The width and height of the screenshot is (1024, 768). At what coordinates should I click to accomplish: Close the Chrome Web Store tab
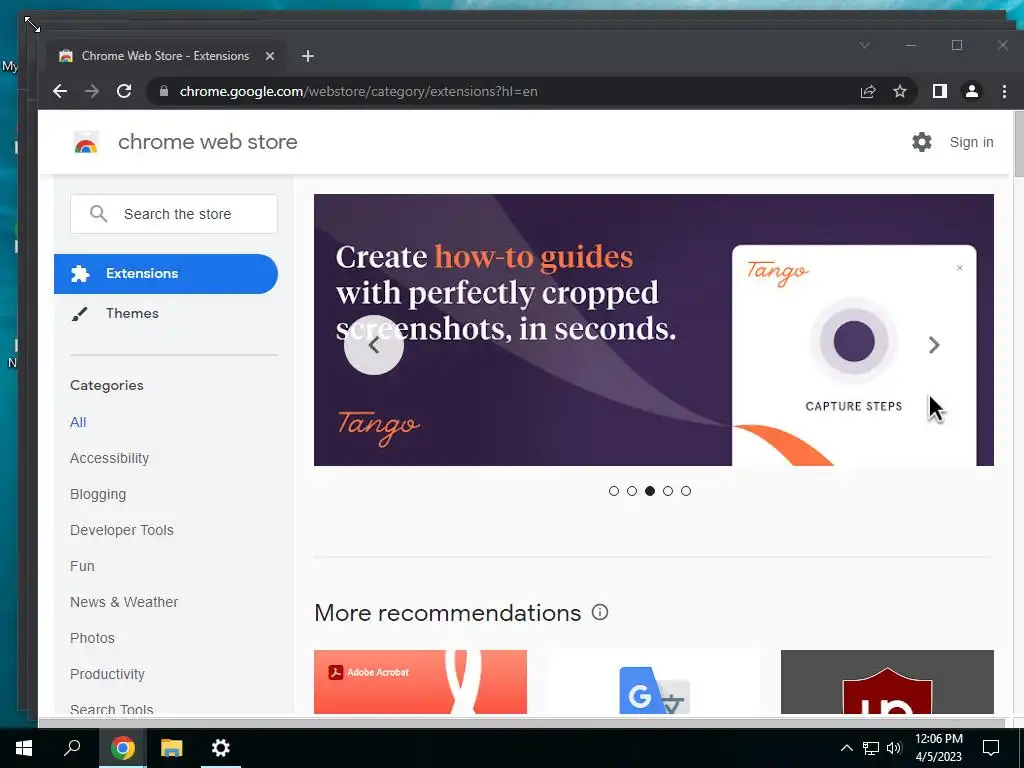[270, 56]
